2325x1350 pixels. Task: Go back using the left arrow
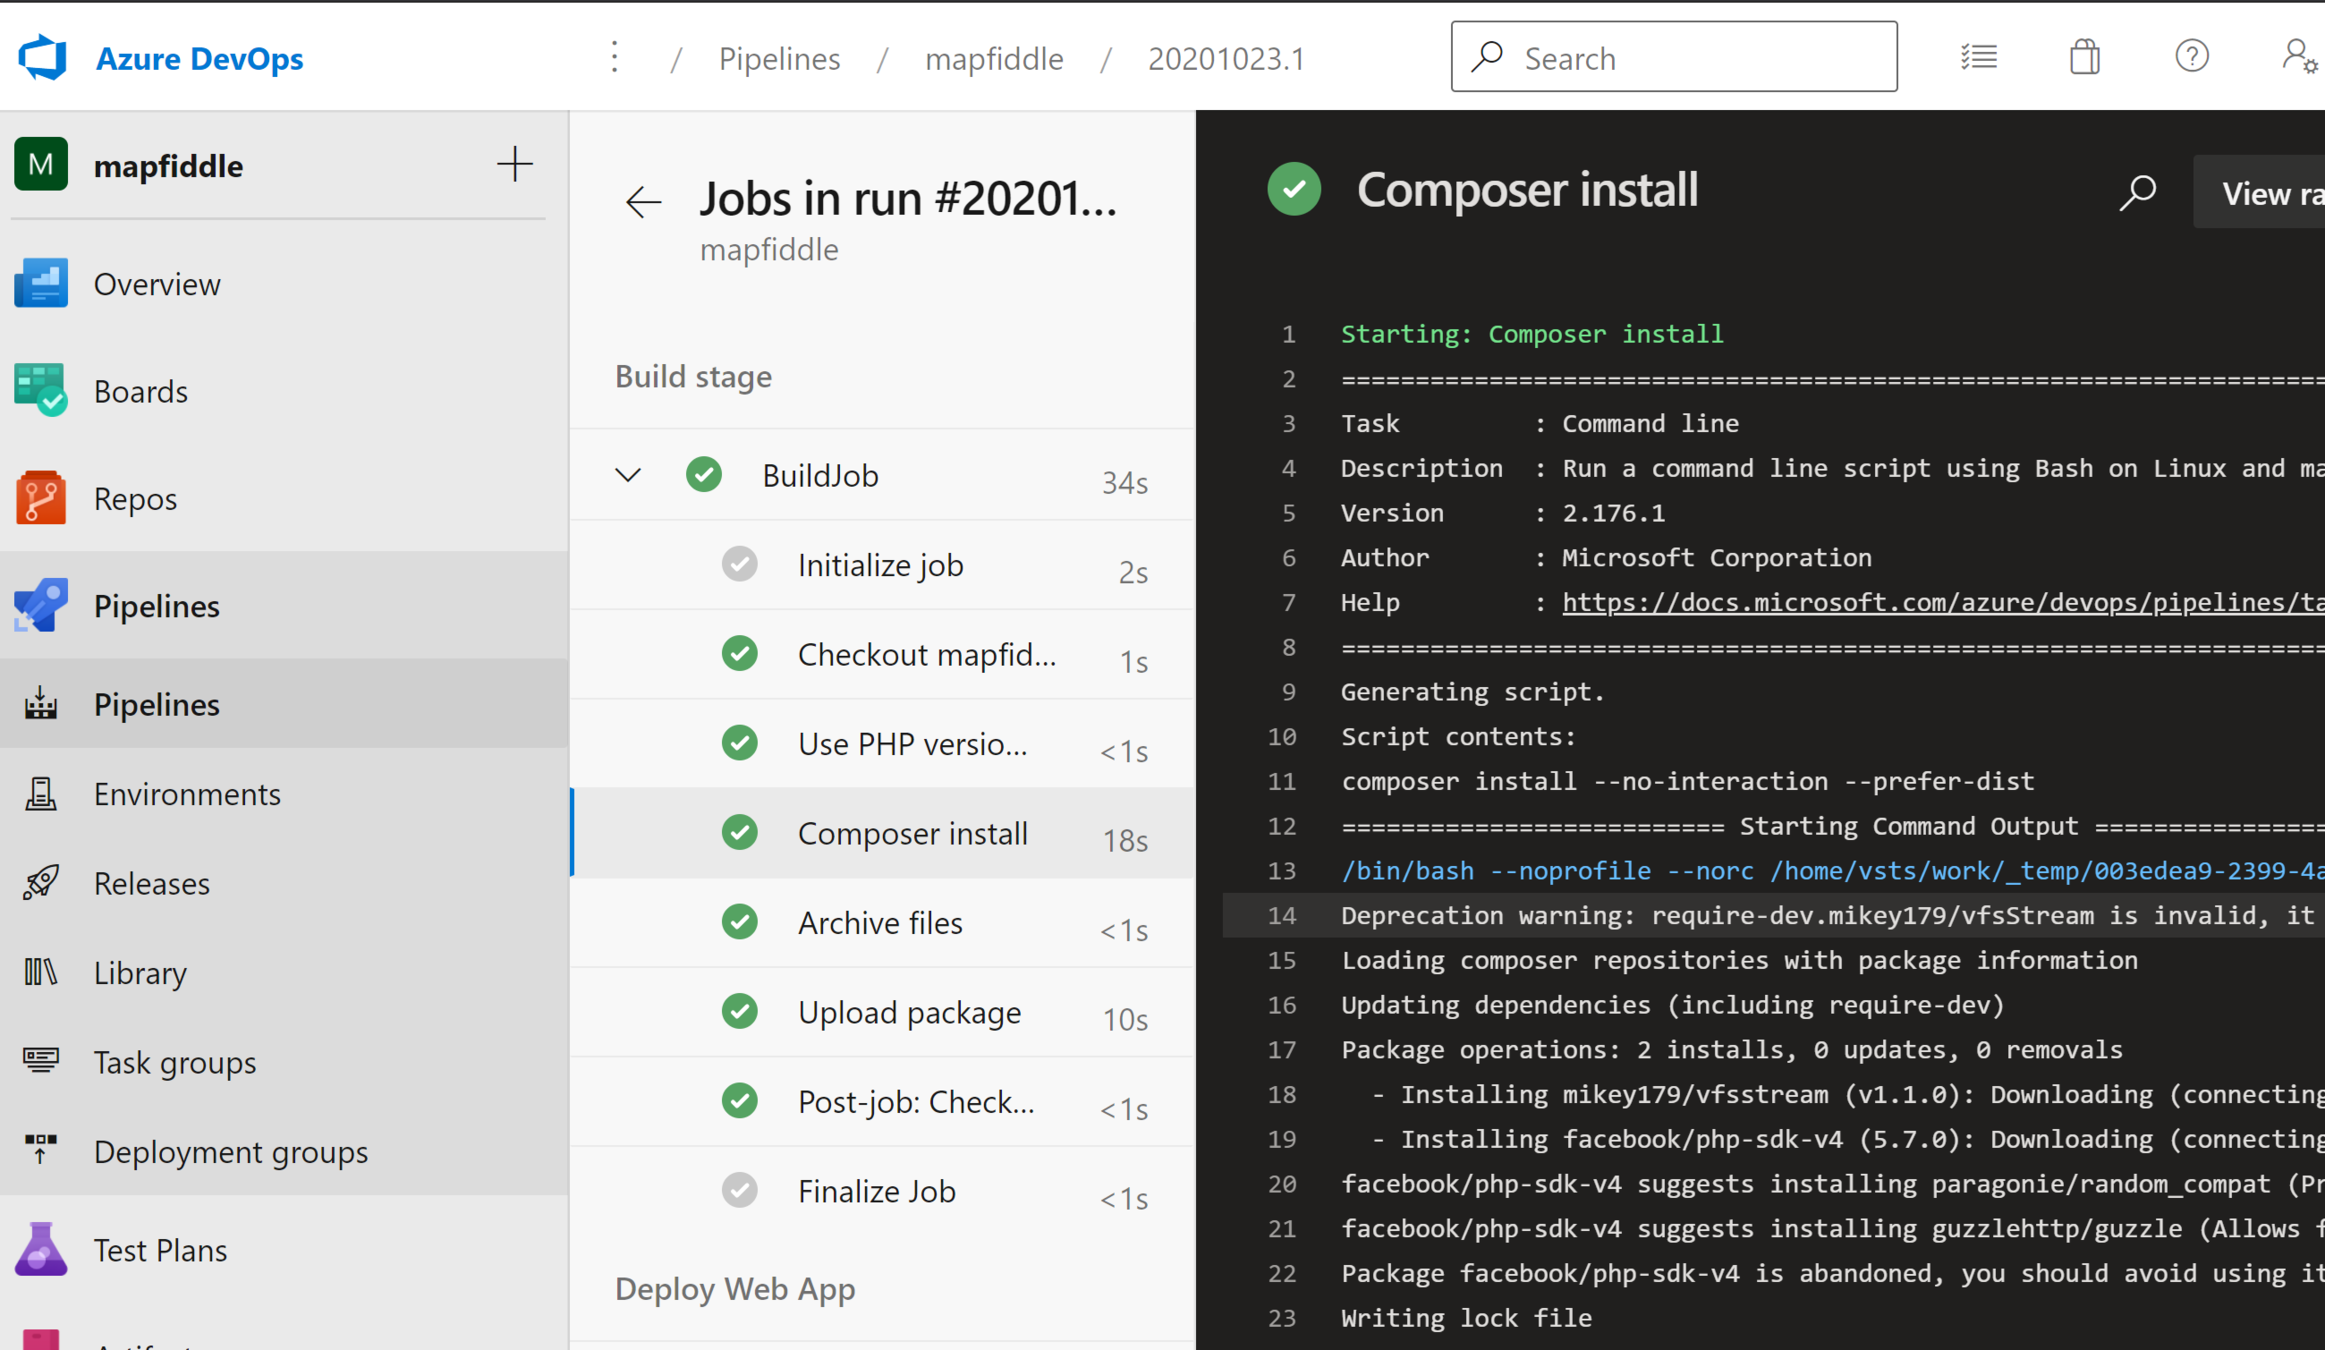pyautogui.click(x=643, y=202)
